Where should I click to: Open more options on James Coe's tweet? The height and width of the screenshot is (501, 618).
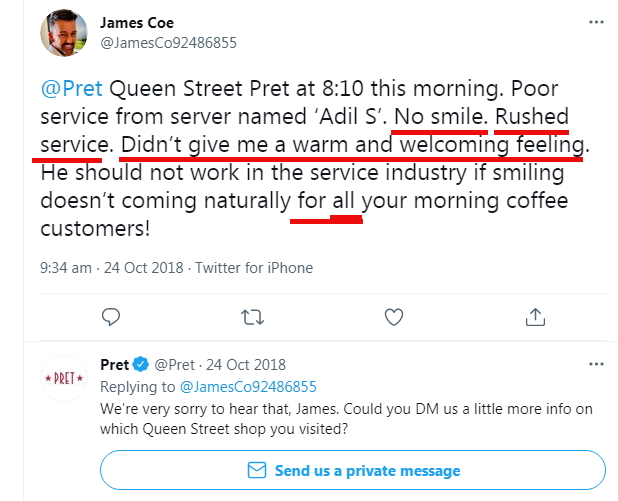596,21
